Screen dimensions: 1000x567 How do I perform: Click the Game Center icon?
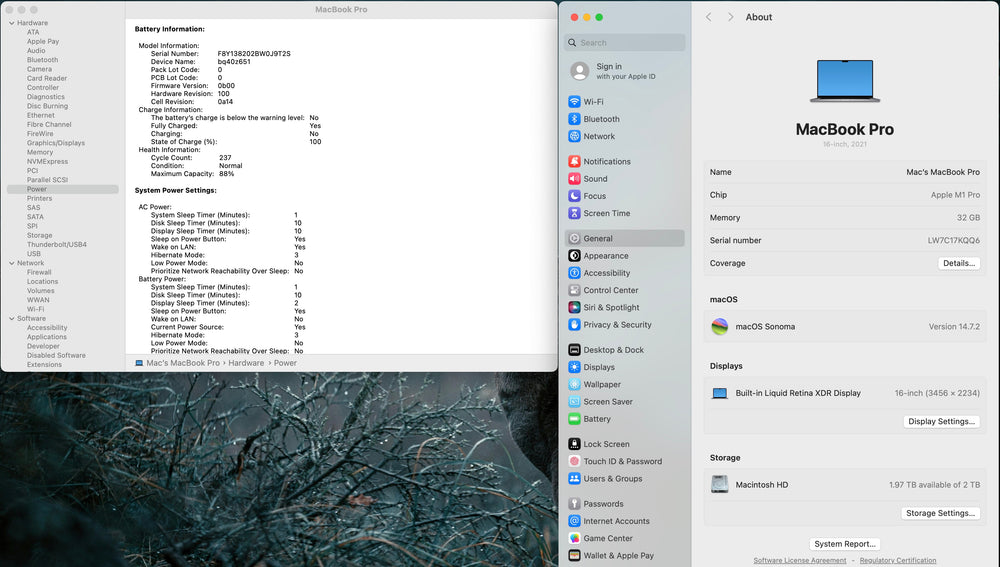point(574,538)
